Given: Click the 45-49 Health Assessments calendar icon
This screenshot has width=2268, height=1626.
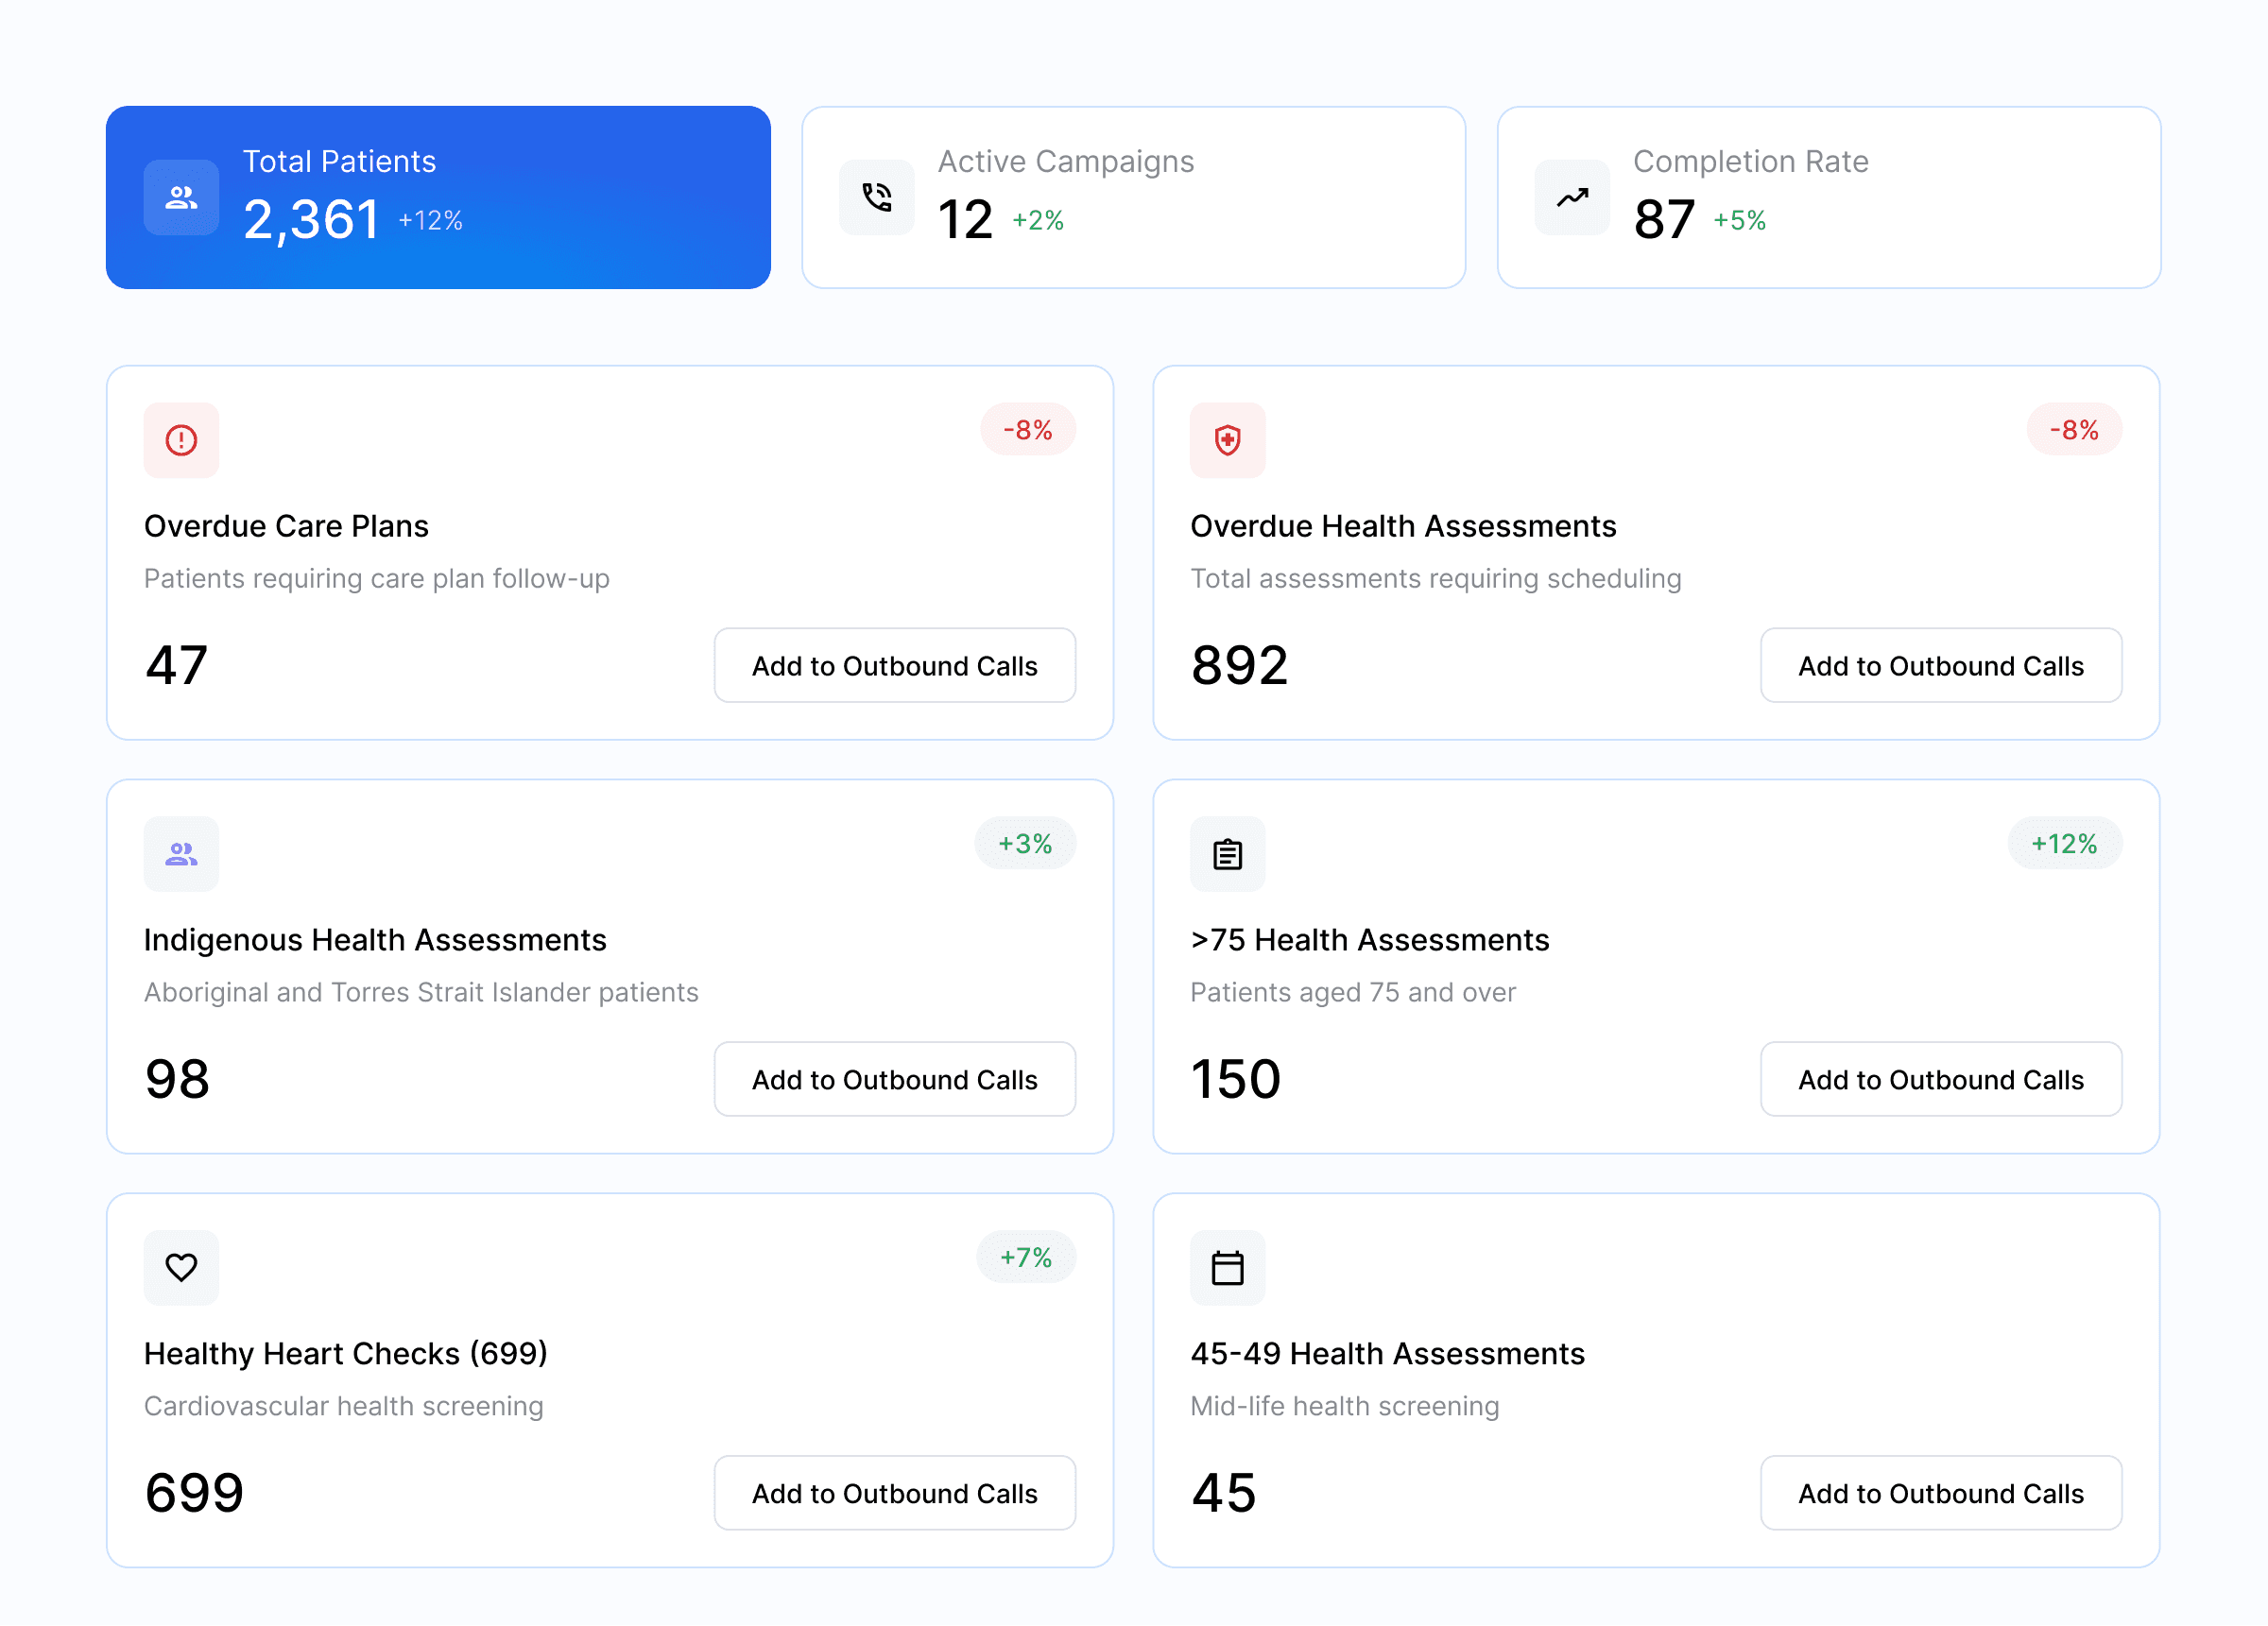Looking at the screenshot, I should (1227, 1267).
